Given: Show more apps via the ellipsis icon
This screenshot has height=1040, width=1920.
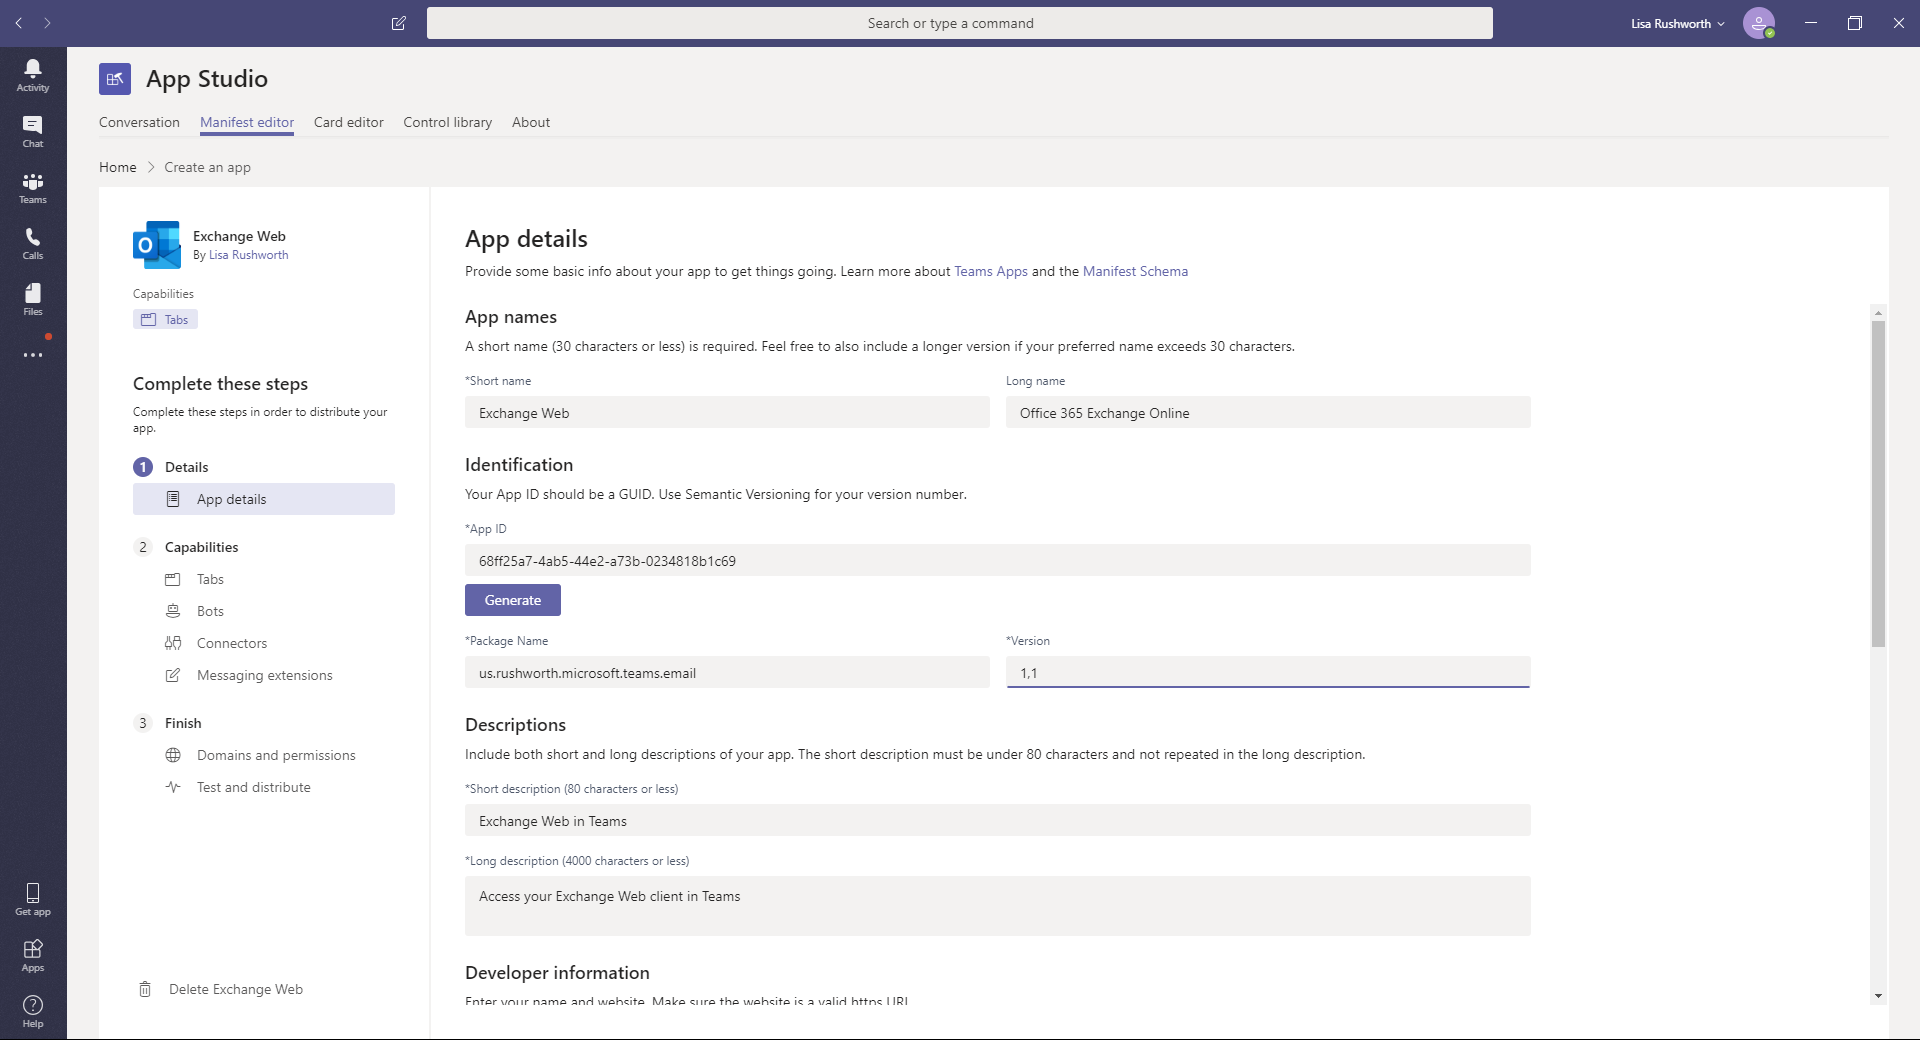Looking at the screenshot, I should coord(33,355).
